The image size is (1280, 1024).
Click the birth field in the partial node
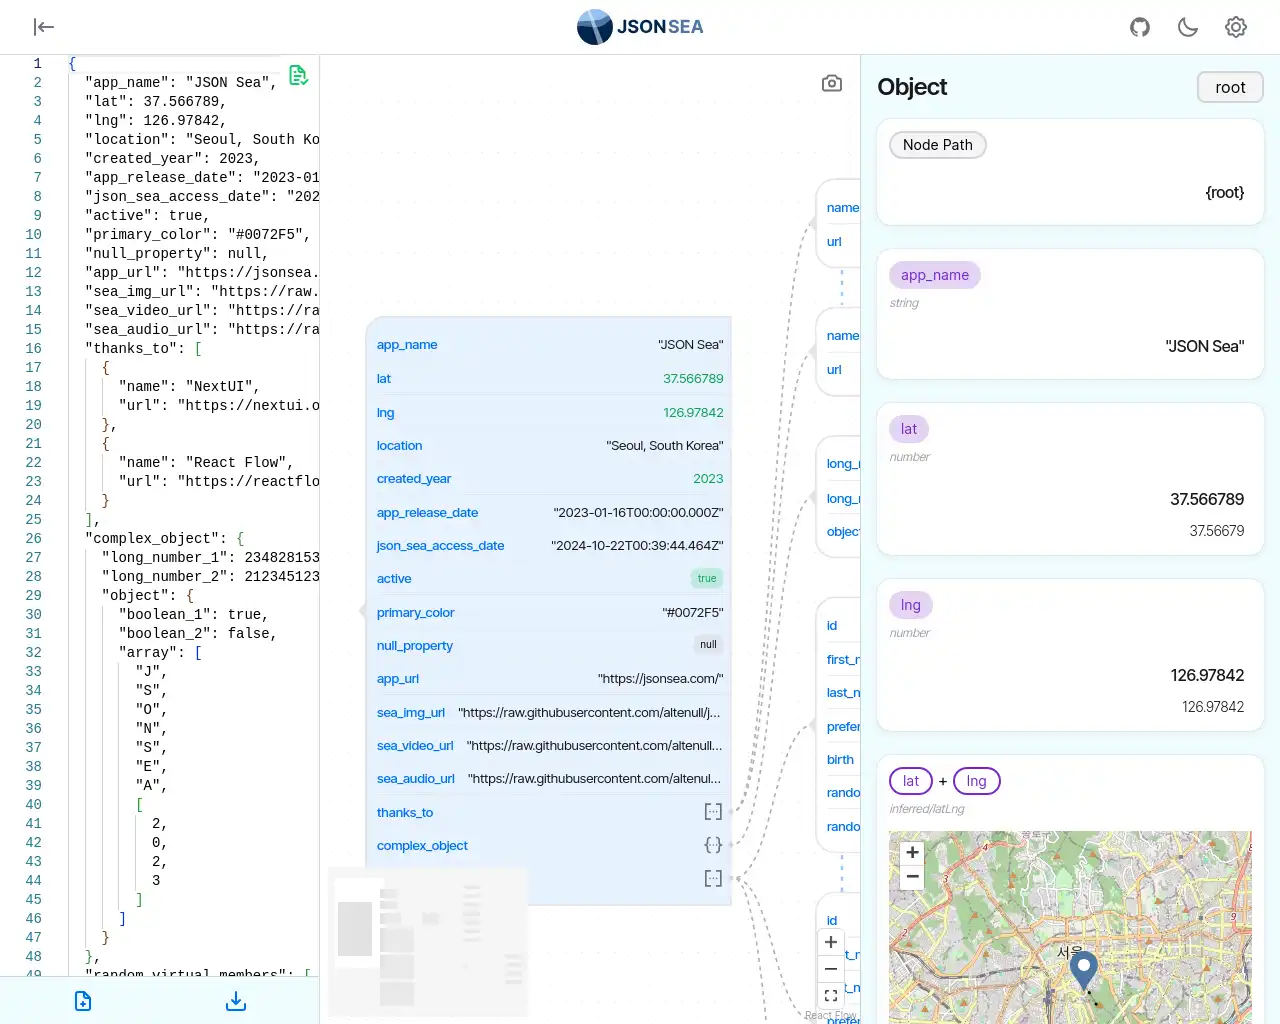pyautogui.click(x=840, y=760)
